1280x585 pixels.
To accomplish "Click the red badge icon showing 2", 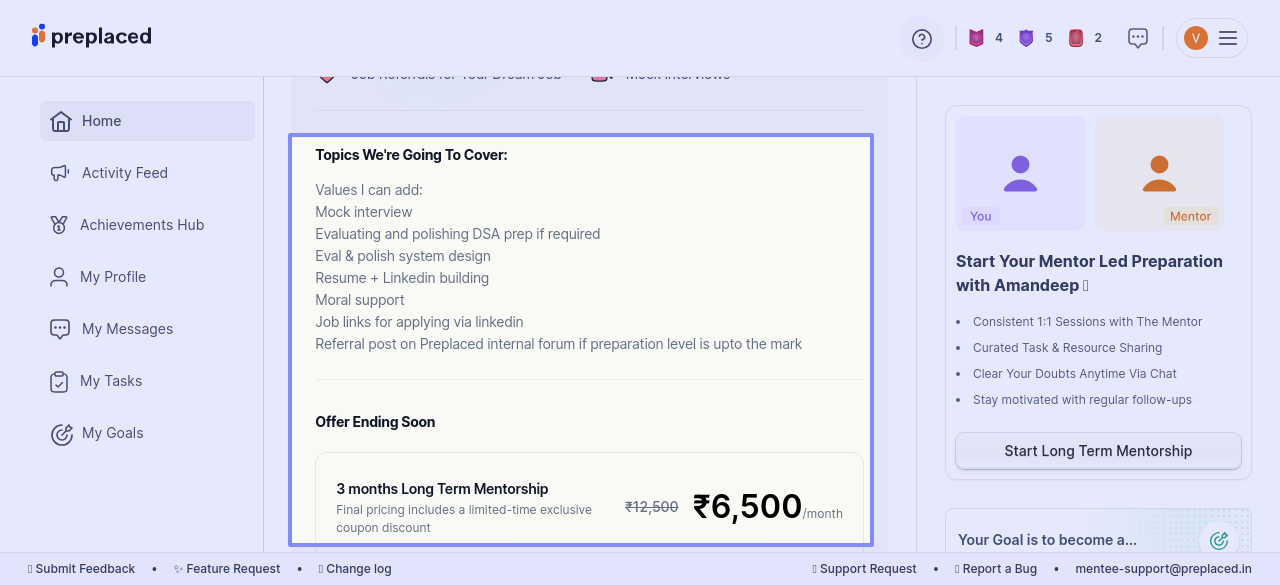I will pyautogui.click(x=1076, y=38).
